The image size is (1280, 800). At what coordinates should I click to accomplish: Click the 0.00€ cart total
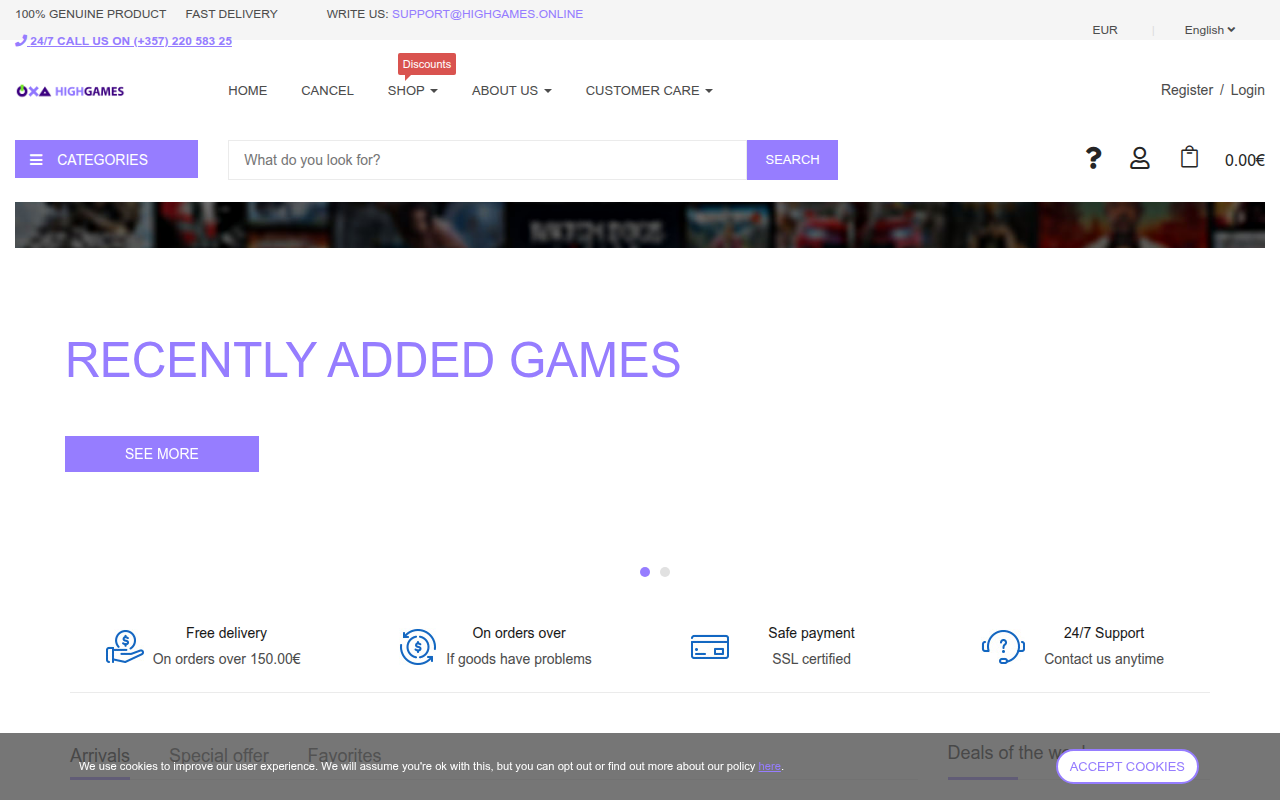[1245, 160]
